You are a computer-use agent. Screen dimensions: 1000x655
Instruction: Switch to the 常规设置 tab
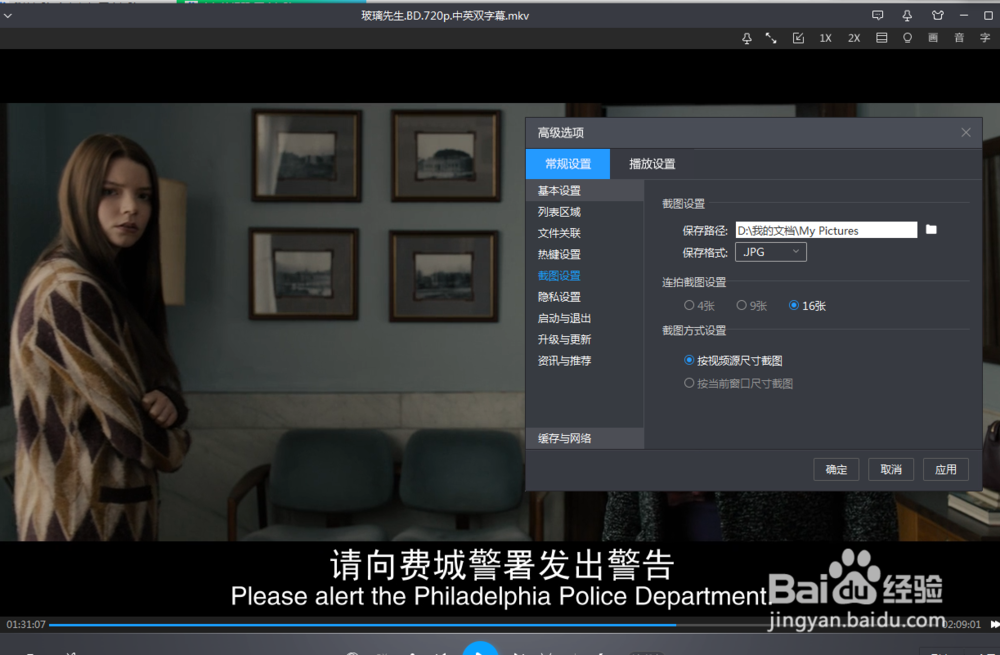568,164
